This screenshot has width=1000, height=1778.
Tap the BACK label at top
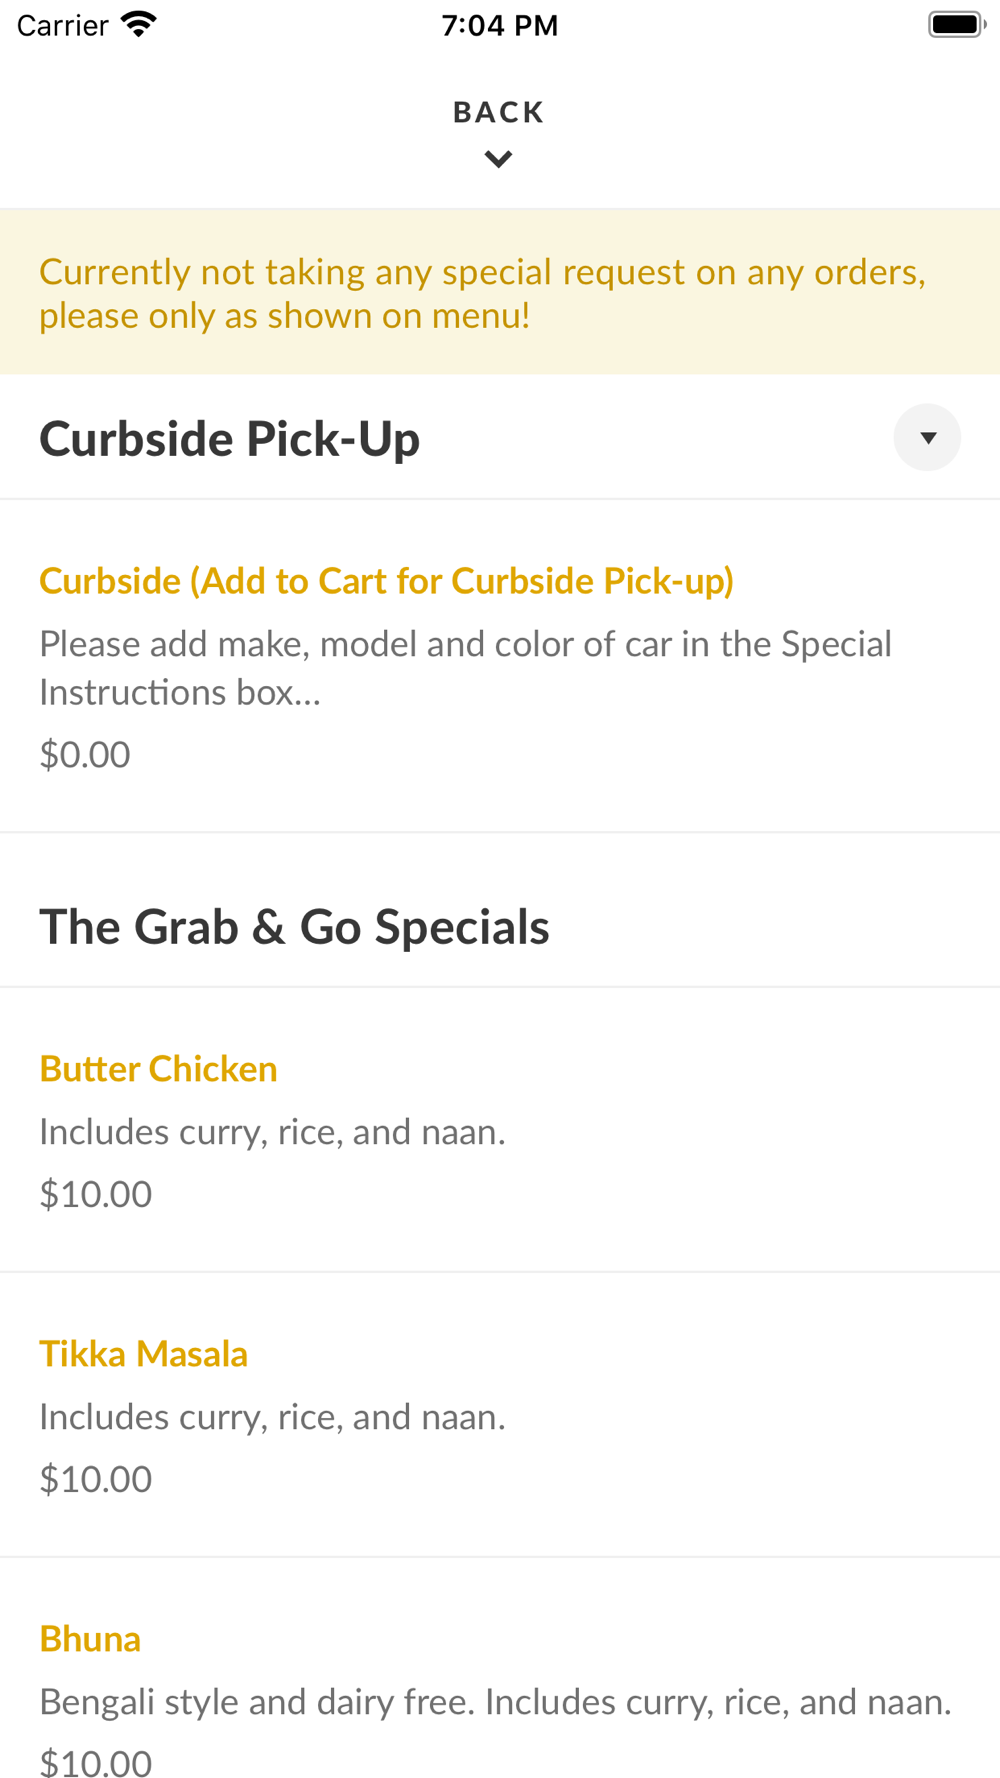pos(498,112)
